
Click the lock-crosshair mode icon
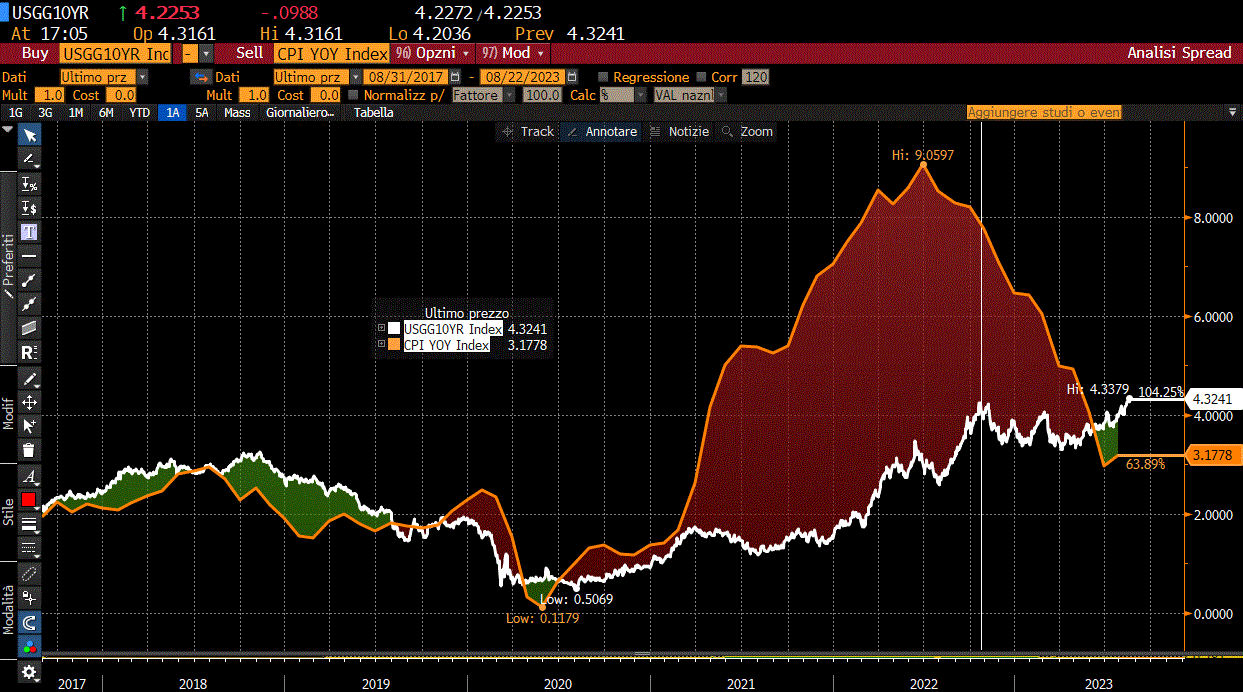(x=30, y=598)
